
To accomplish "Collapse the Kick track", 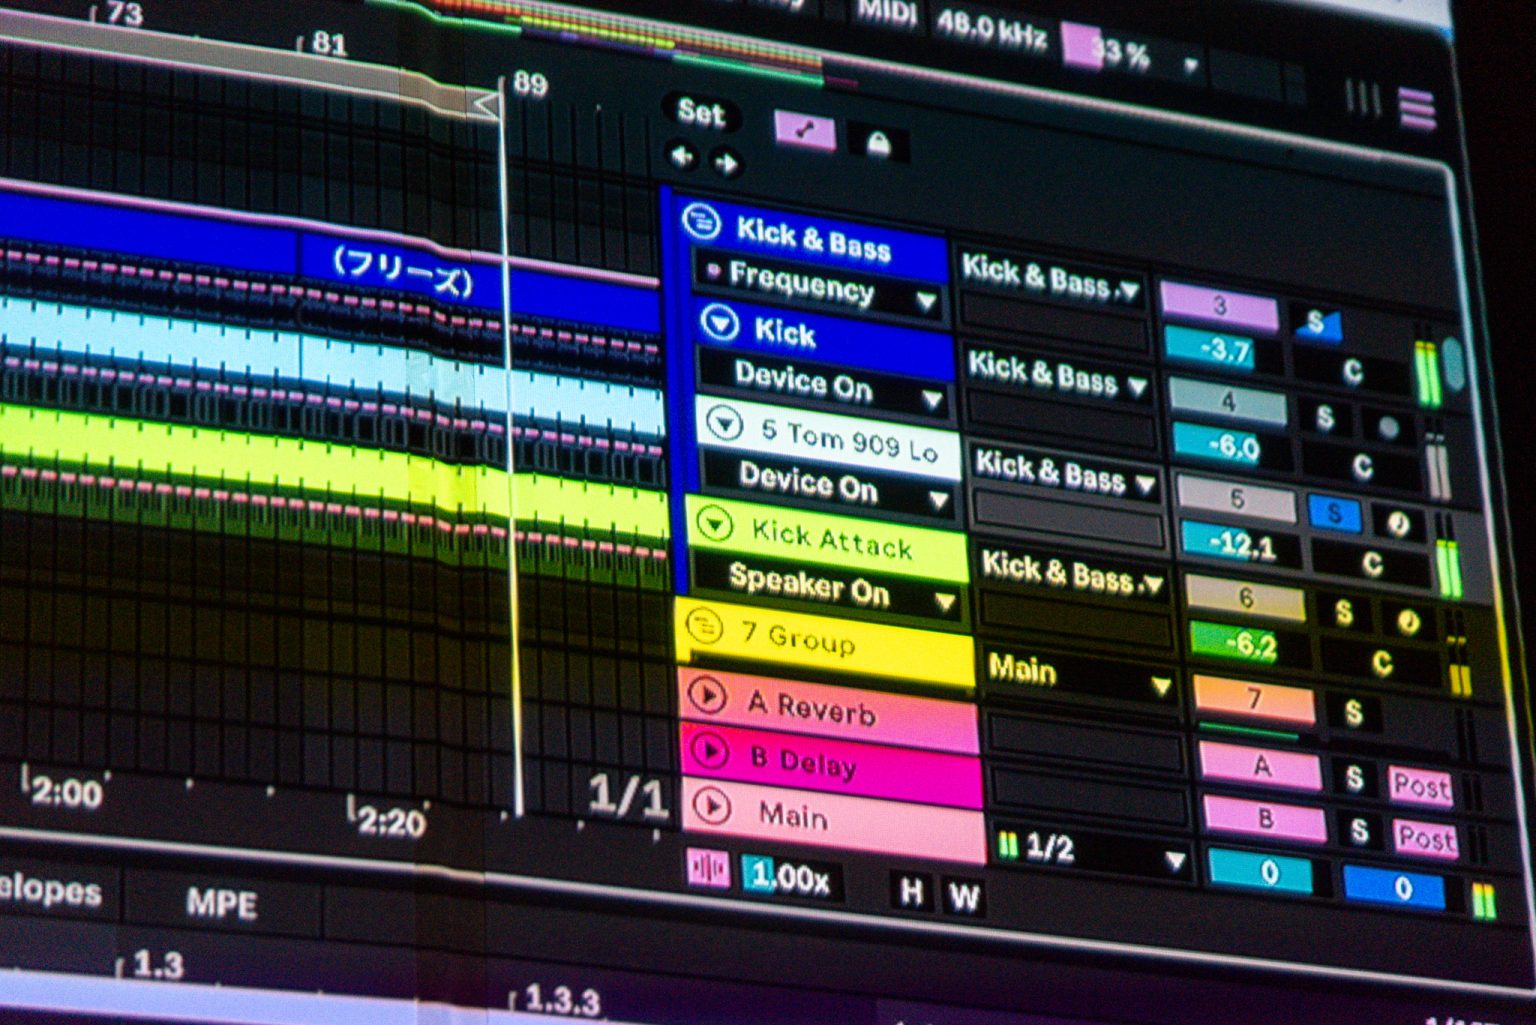I will (719, 323).
